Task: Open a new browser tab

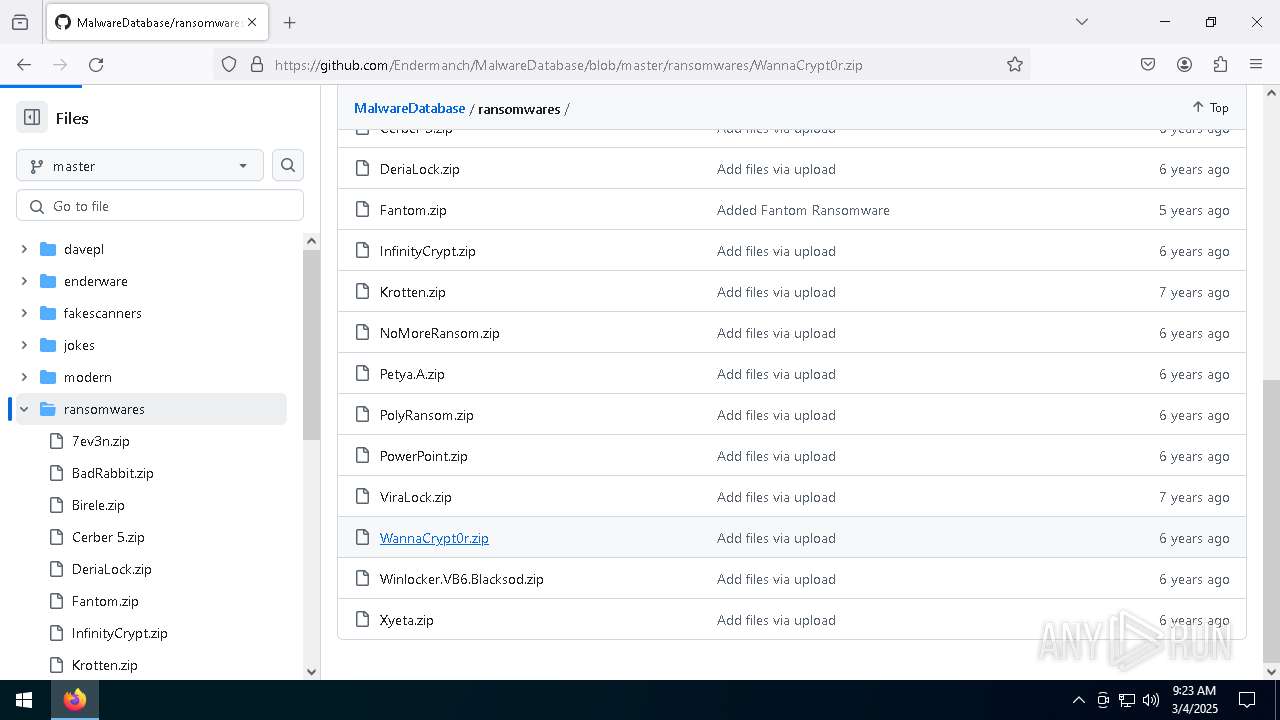Action: point(289,22)
